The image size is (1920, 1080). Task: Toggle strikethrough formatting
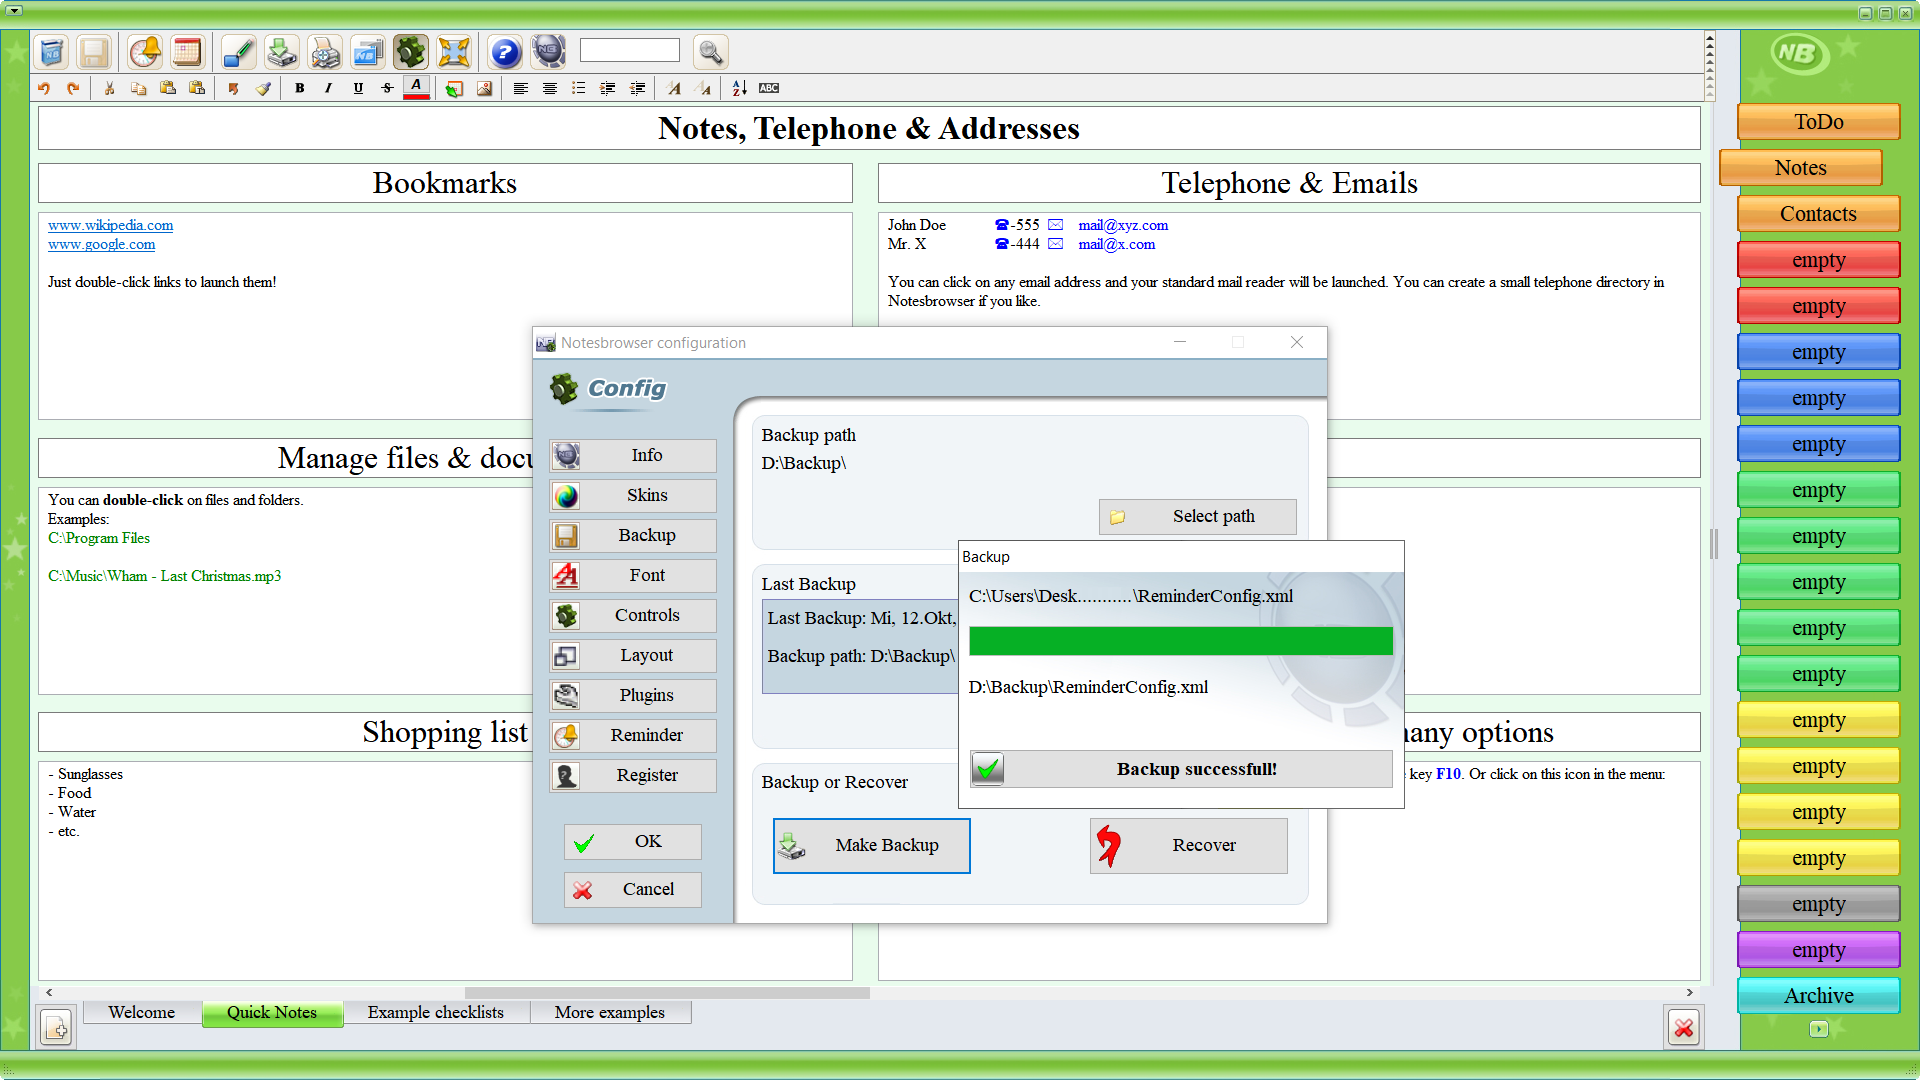tap(387, 88)
